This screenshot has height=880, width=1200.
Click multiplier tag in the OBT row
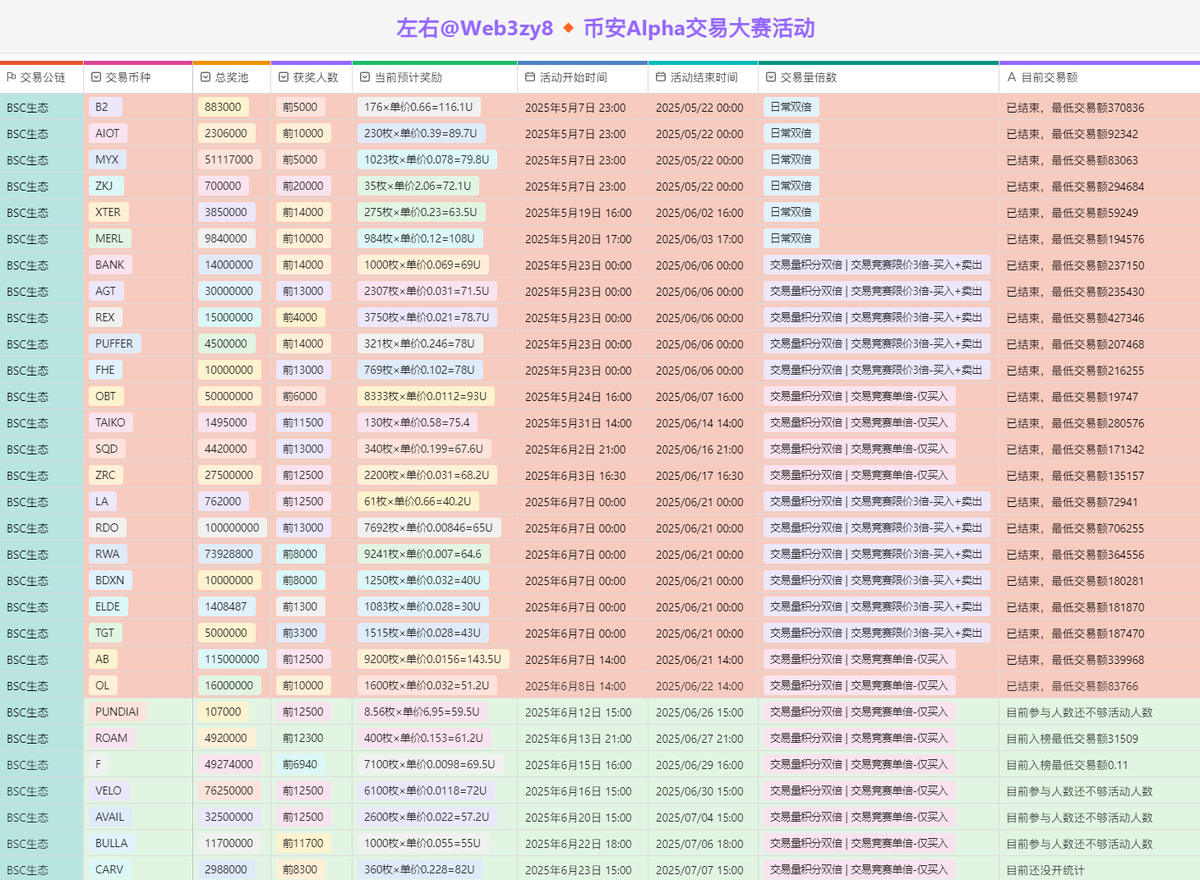pyautogui.click(x=860, y=397)
